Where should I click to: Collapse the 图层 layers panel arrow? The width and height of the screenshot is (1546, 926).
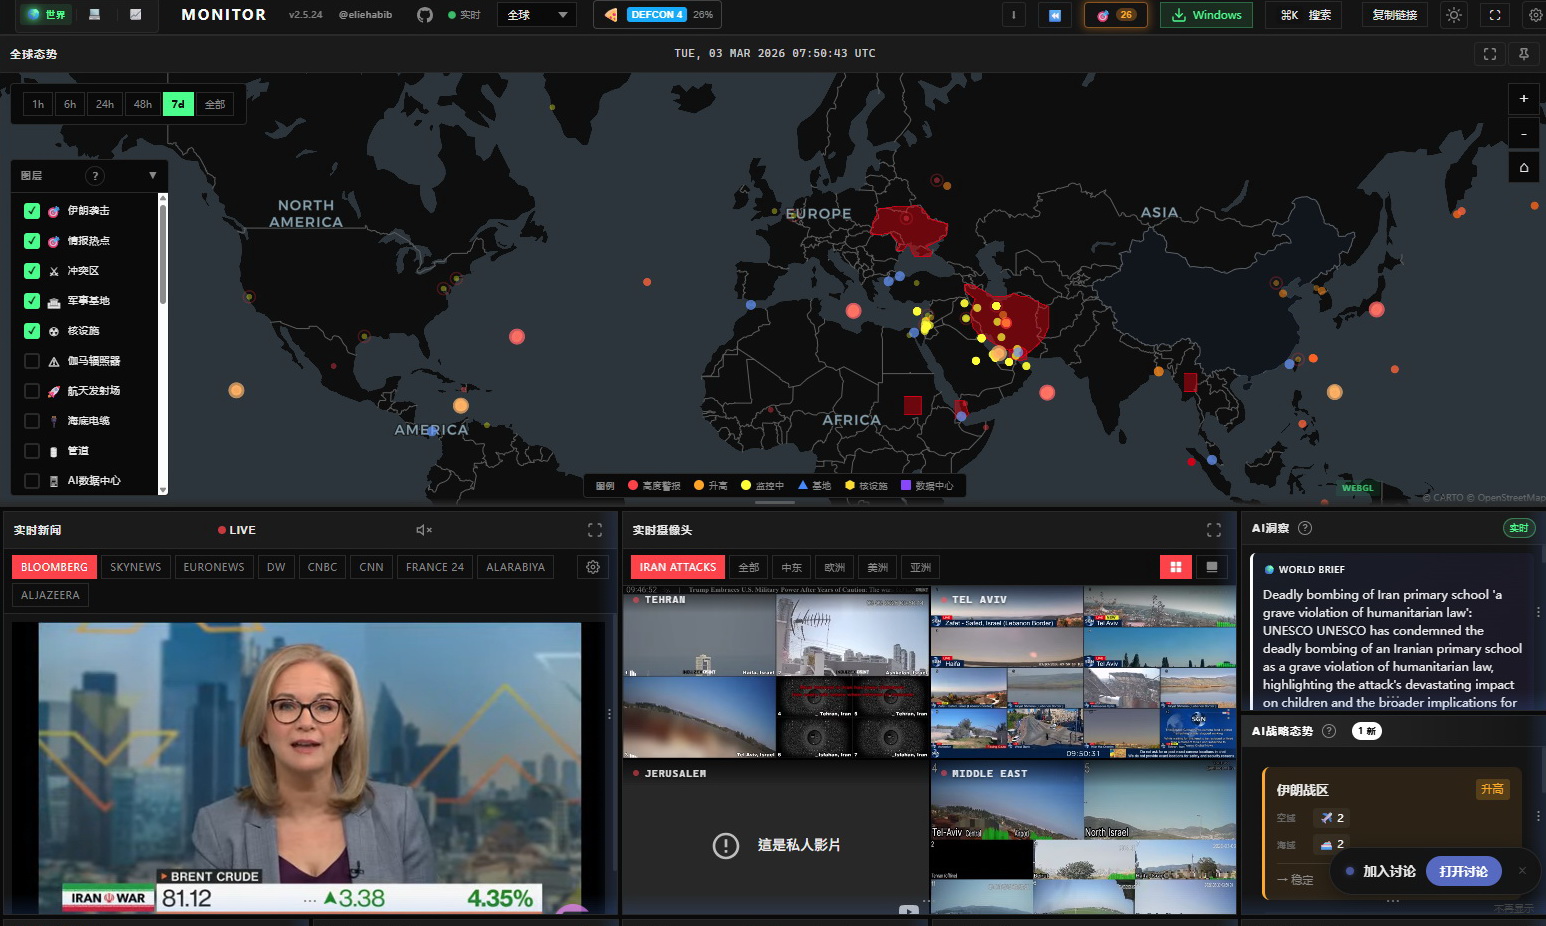[152, 175]
